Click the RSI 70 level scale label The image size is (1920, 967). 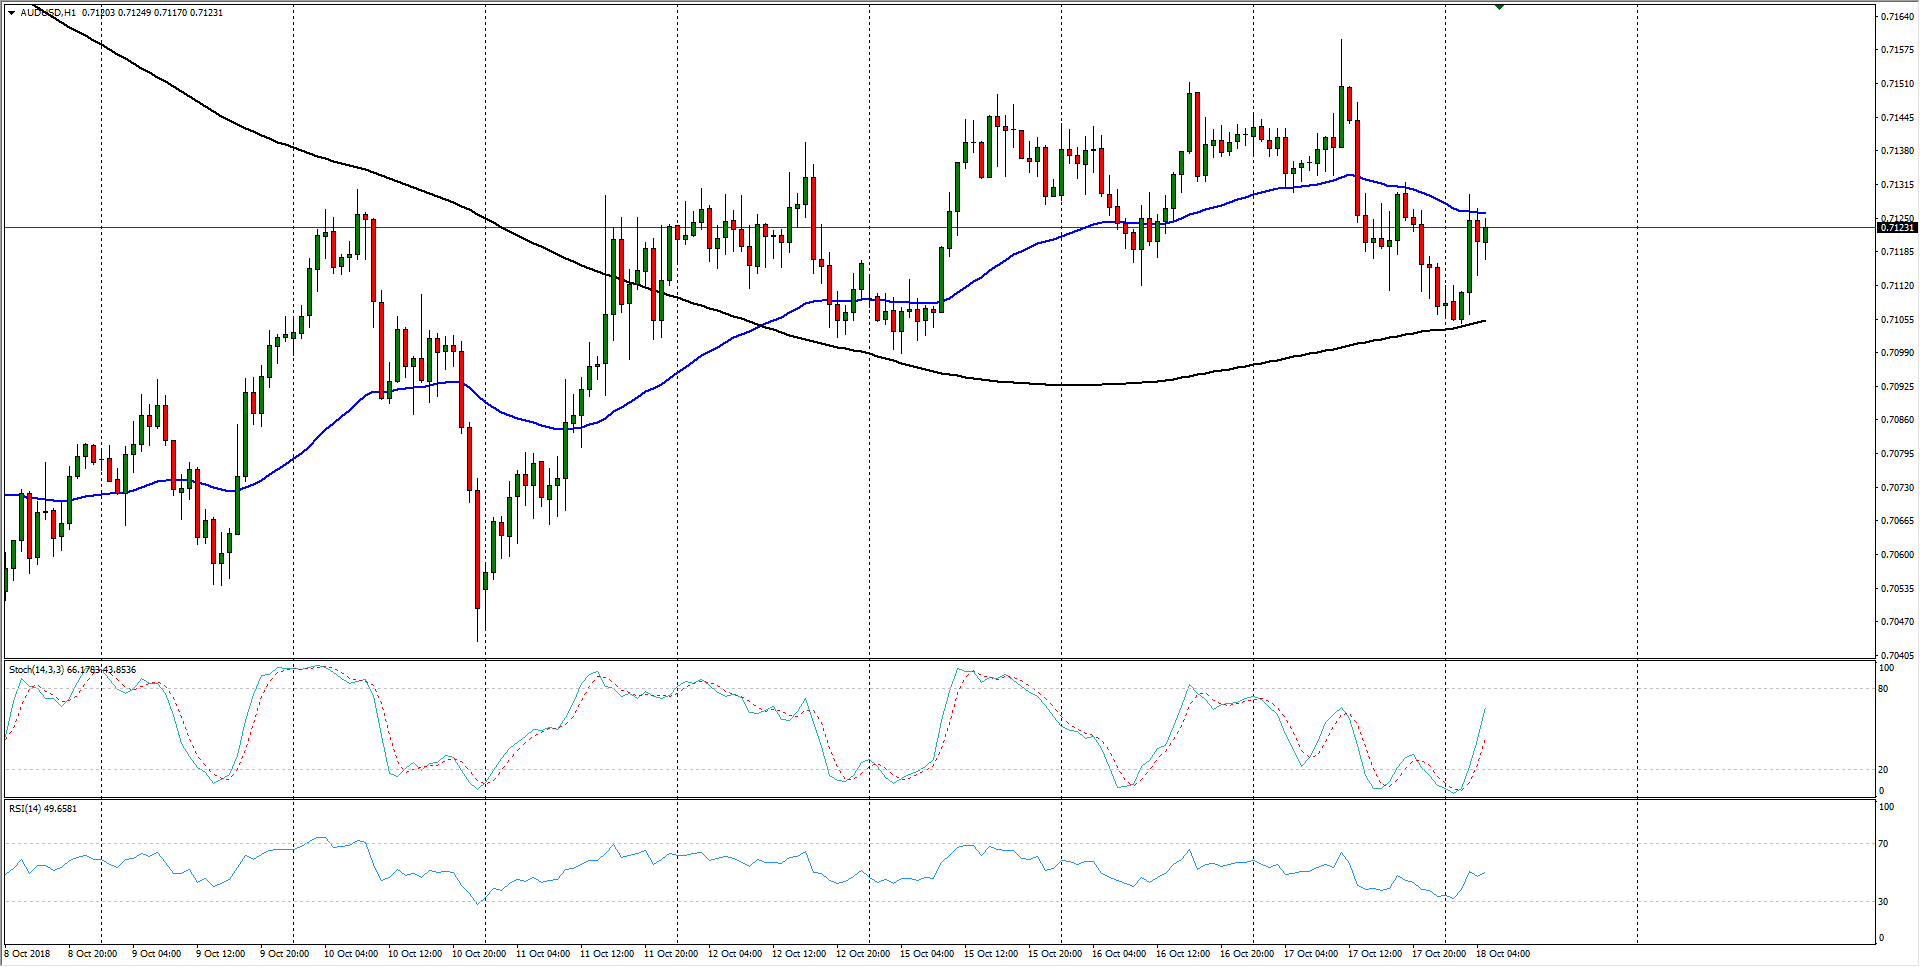click(1884, 844)
